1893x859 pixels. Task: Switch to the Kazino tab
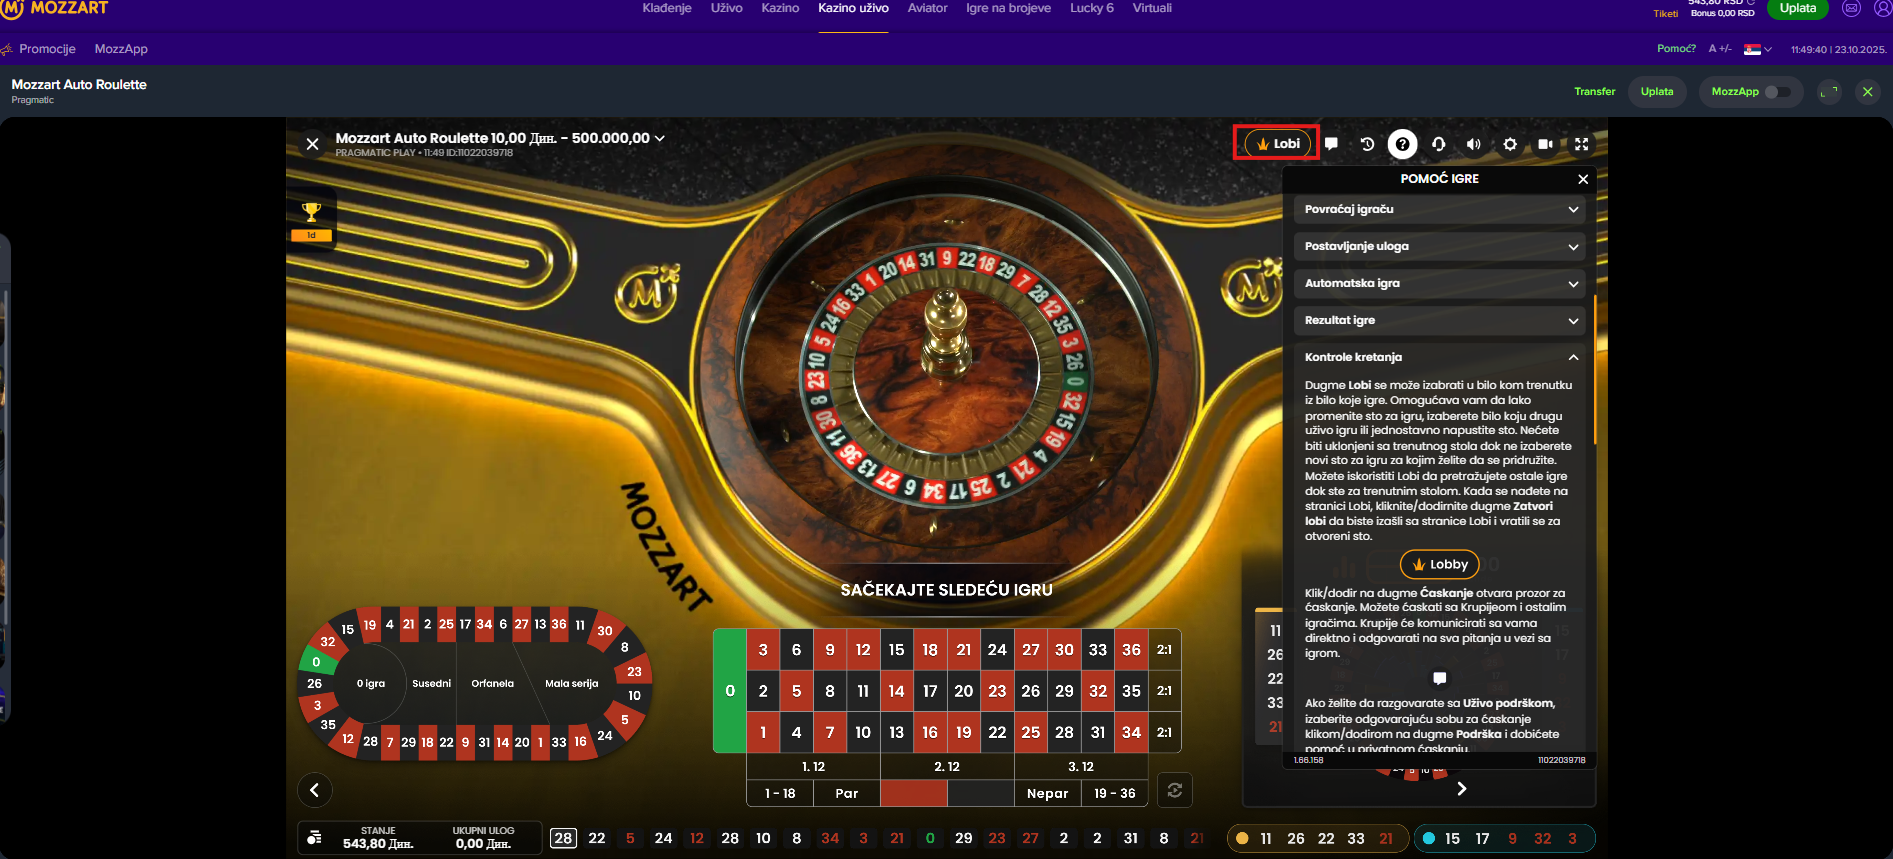click(x=780, y=8)
